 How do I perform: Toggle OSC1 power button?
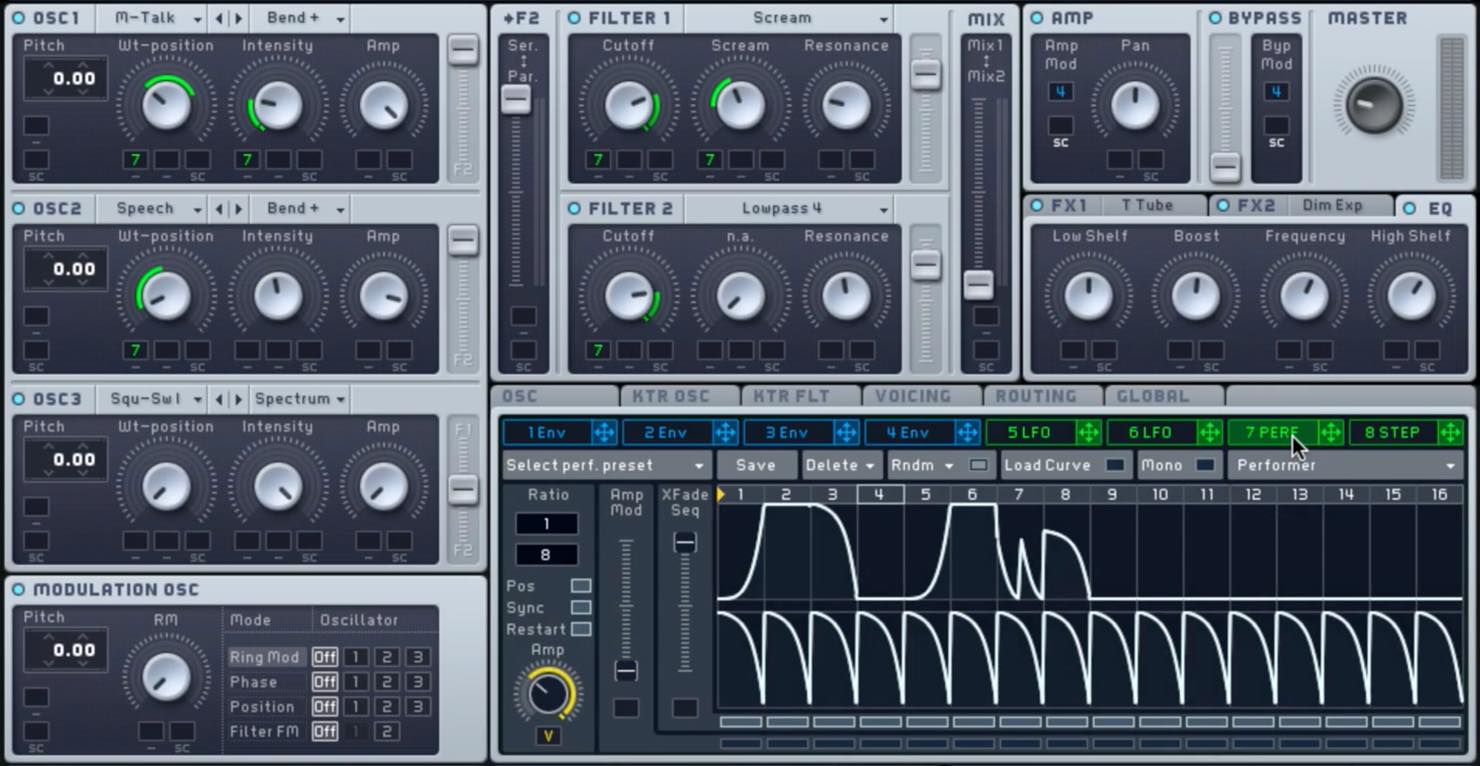point(19,18)
